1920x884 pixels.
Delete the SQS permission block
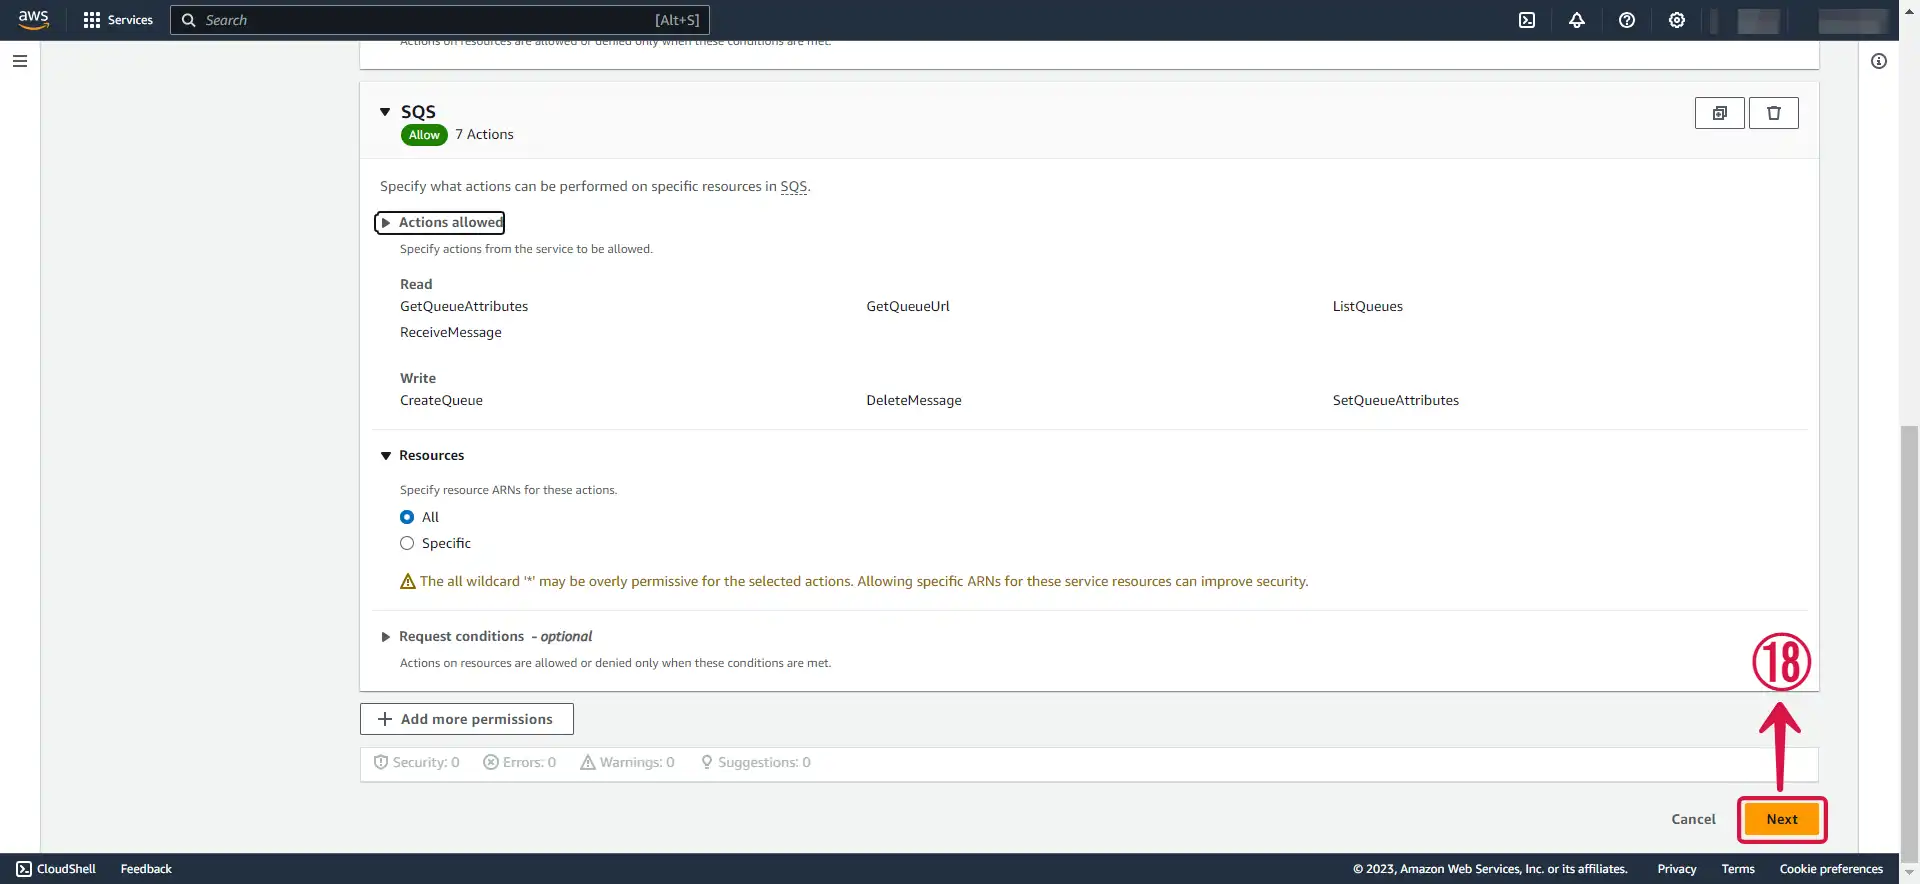point(1774,113)
